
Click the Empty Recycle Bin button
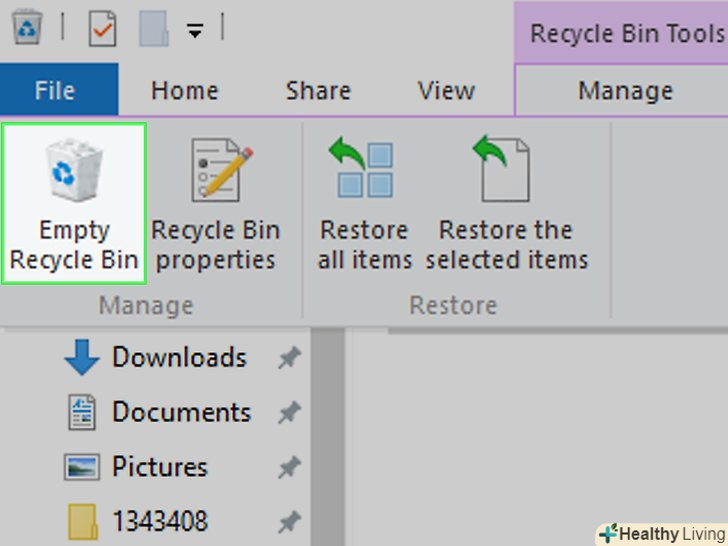[x=74, y=203]
